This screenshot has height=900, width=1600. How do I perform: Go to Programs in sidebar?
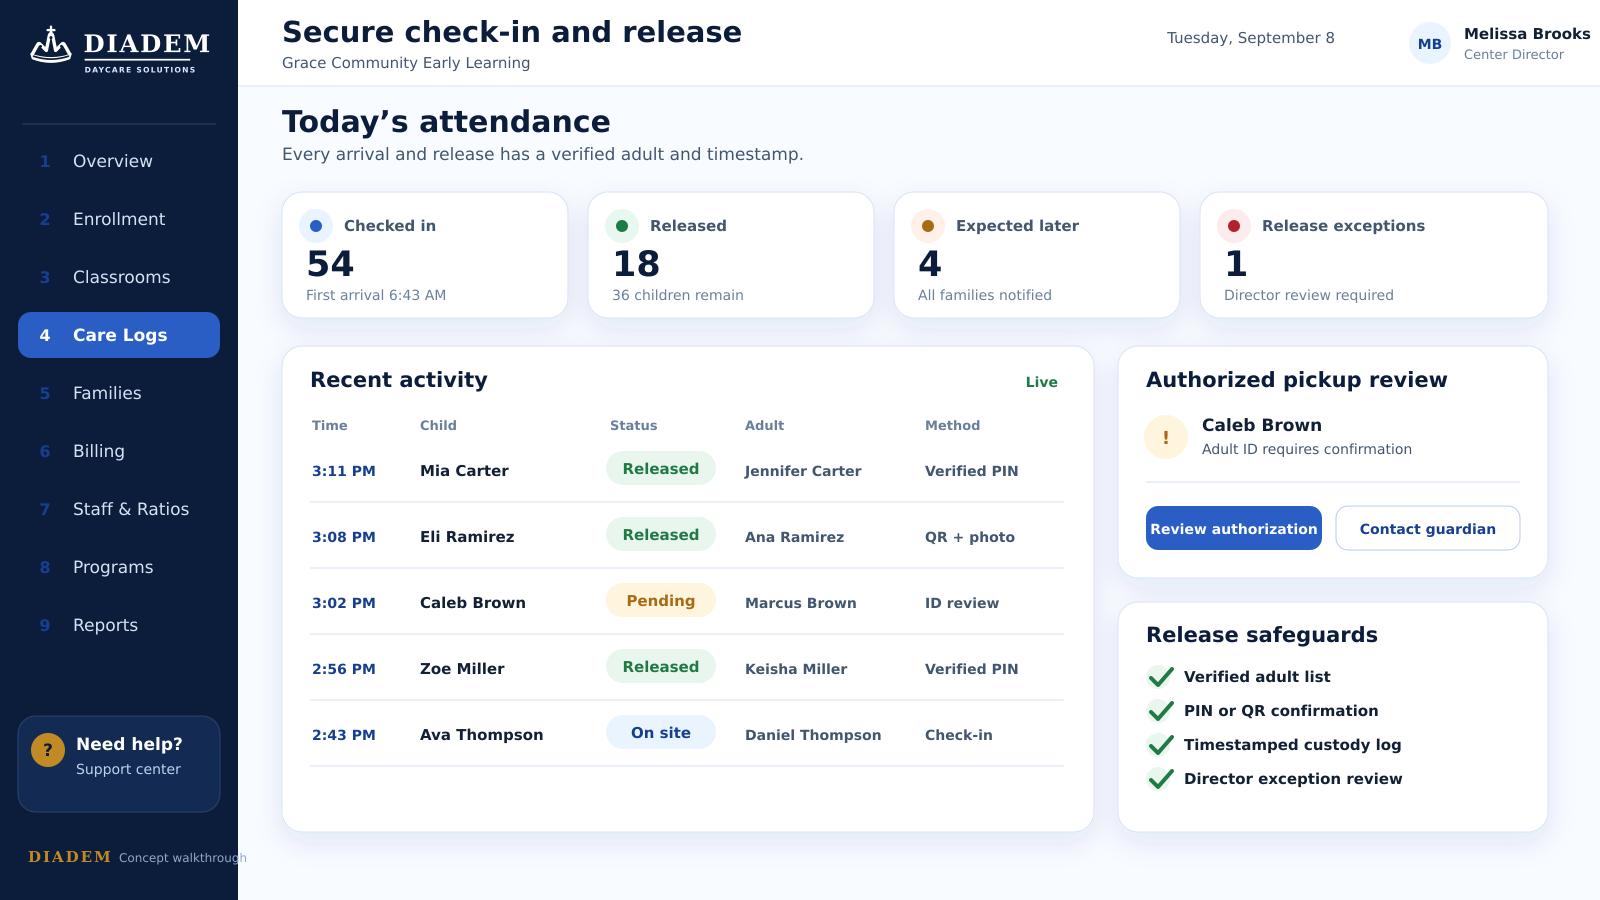point(119,567)
